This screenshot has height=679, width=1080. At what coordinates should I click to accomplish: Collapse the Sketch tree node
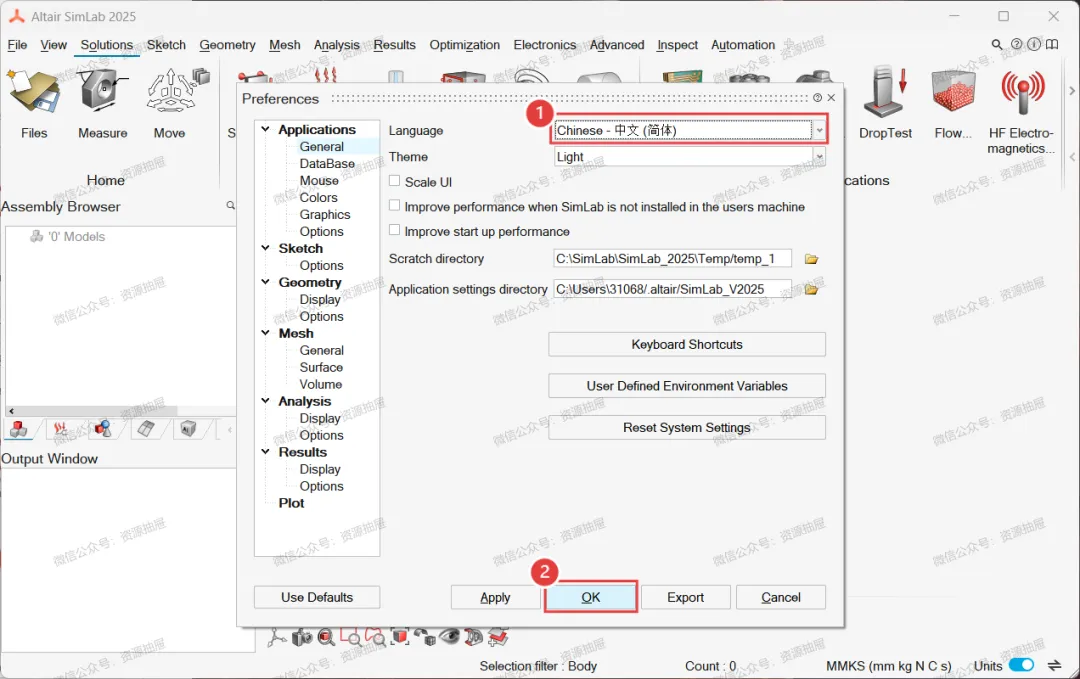(265, 248)
